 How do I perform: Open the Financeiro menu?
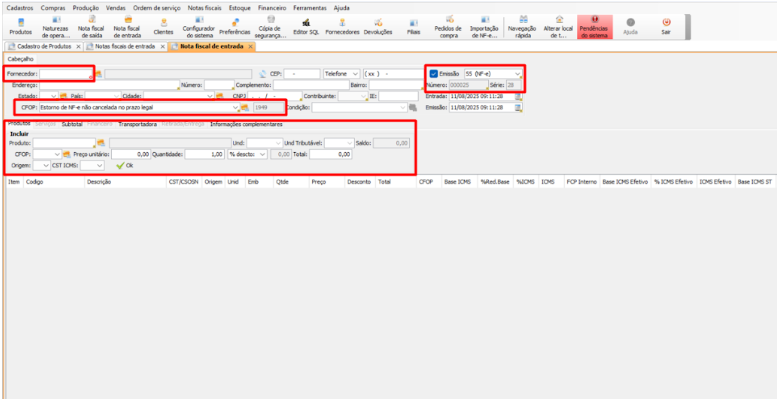click(x=272, y=8)
